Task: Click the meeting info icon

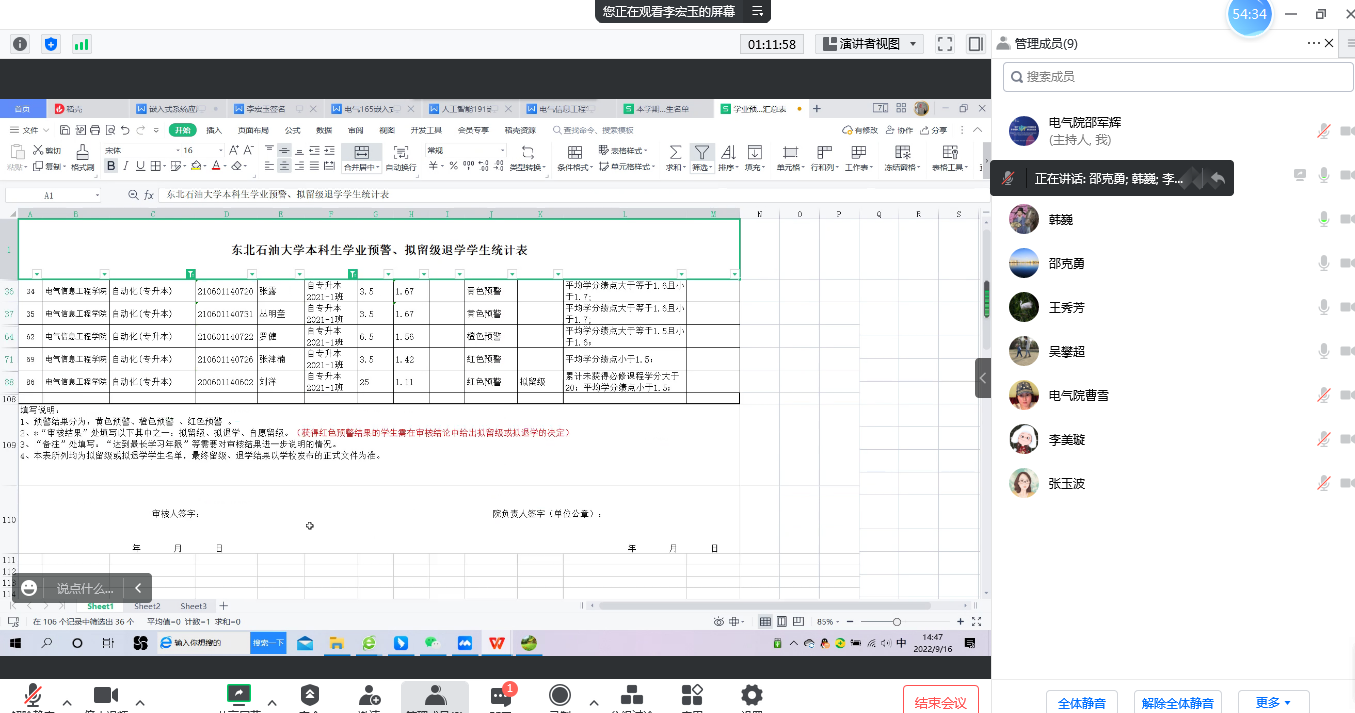Action: point(20,44)
